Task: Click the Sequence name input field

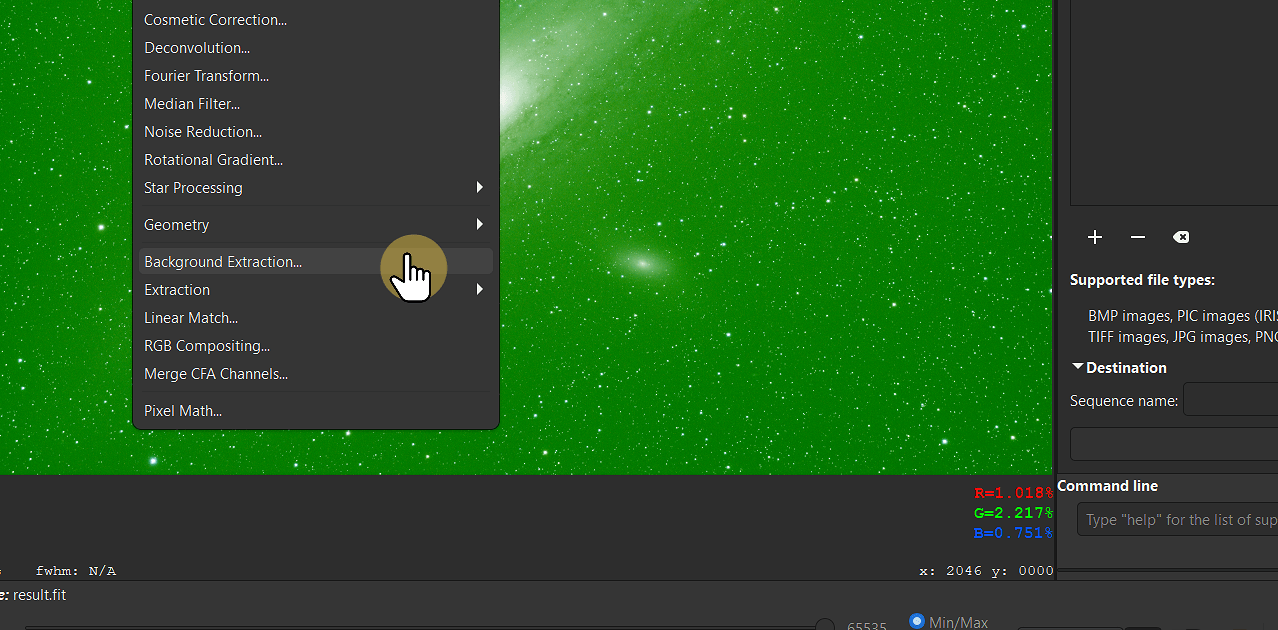Action: click(1233, 399)
